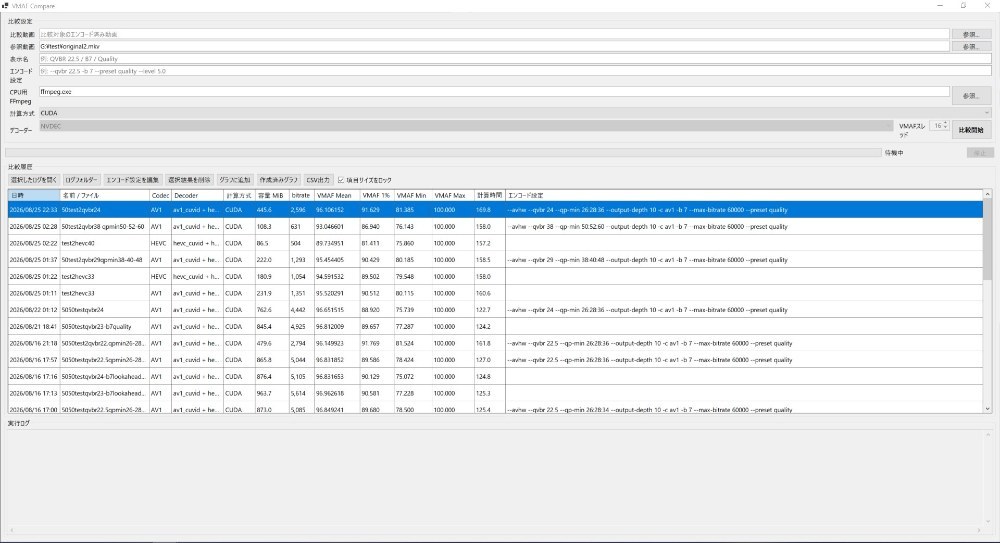
Task: Select the row named test2hevc40
Action: pos(495,243)
